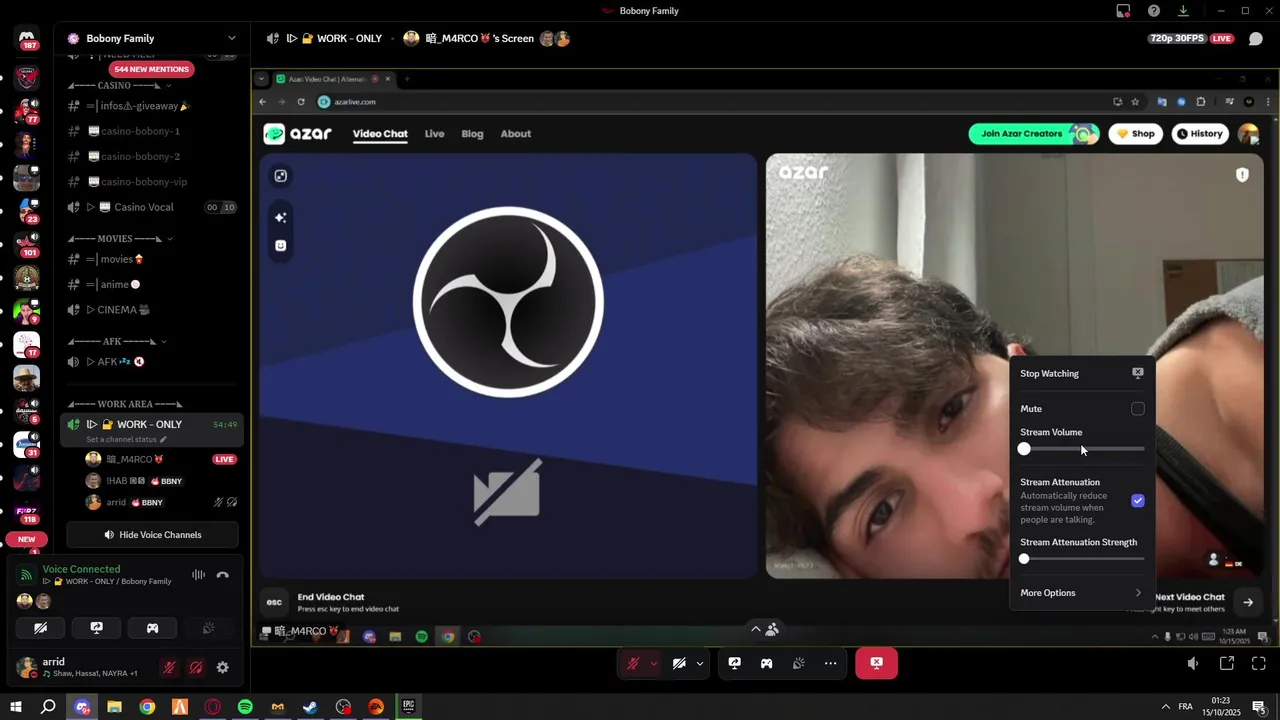Collapse the AFK category
Viewport: 1280px width, 720px height.
[x=117, y=342]
